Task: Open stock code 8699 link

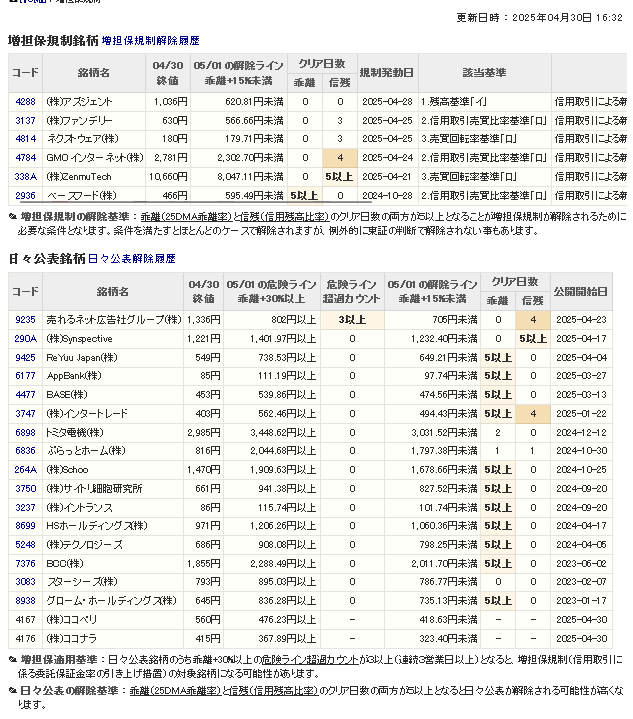Action: (x=25, y=526)
